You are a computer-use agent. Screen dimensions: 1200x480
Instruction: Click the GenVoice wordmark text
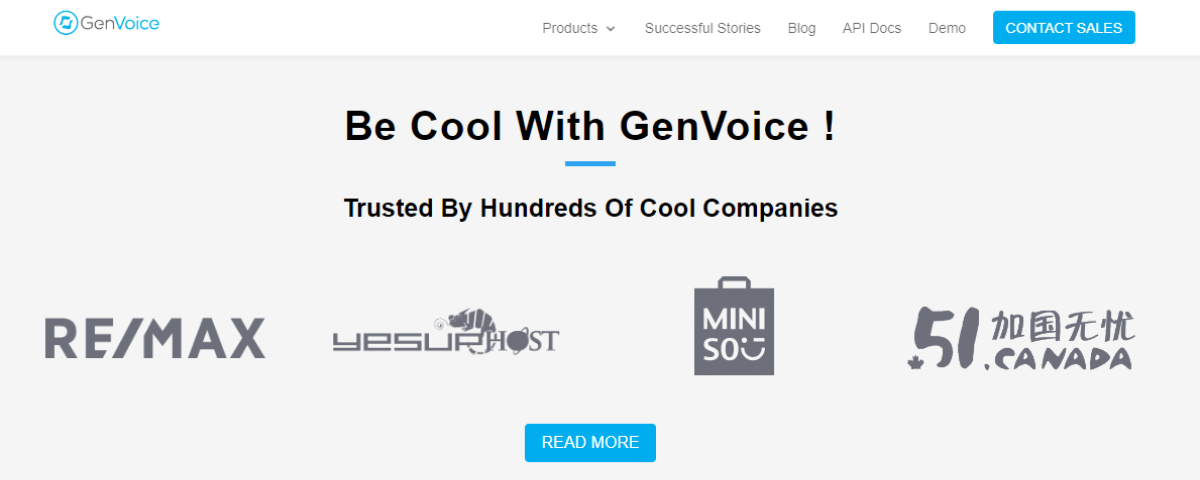(120, 23)
